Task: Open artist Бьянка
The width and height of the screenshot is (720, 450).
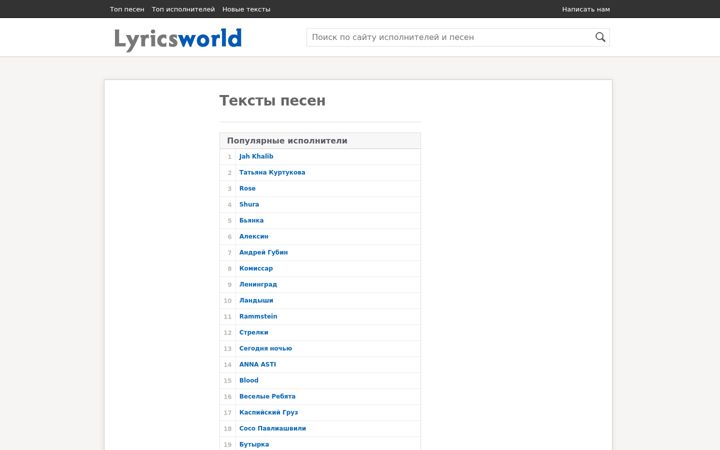Action: [x=251, y=220]
